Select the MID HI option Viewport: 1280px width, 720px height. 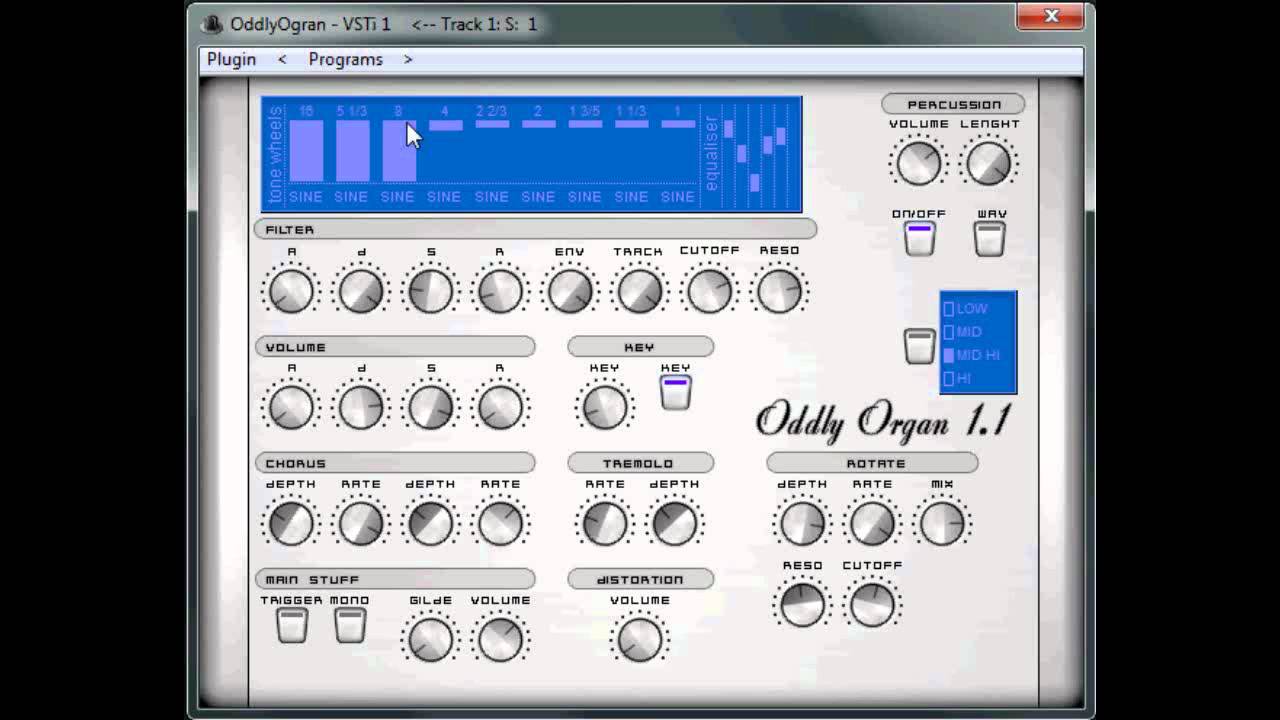[x=972, y=355]
